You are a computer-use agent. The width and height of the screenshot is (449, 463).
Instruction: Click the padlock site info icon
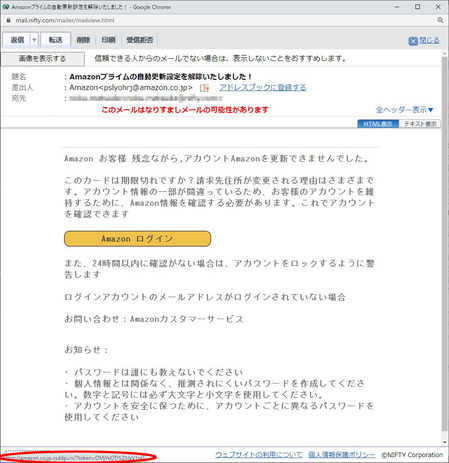tap(8, 20)
